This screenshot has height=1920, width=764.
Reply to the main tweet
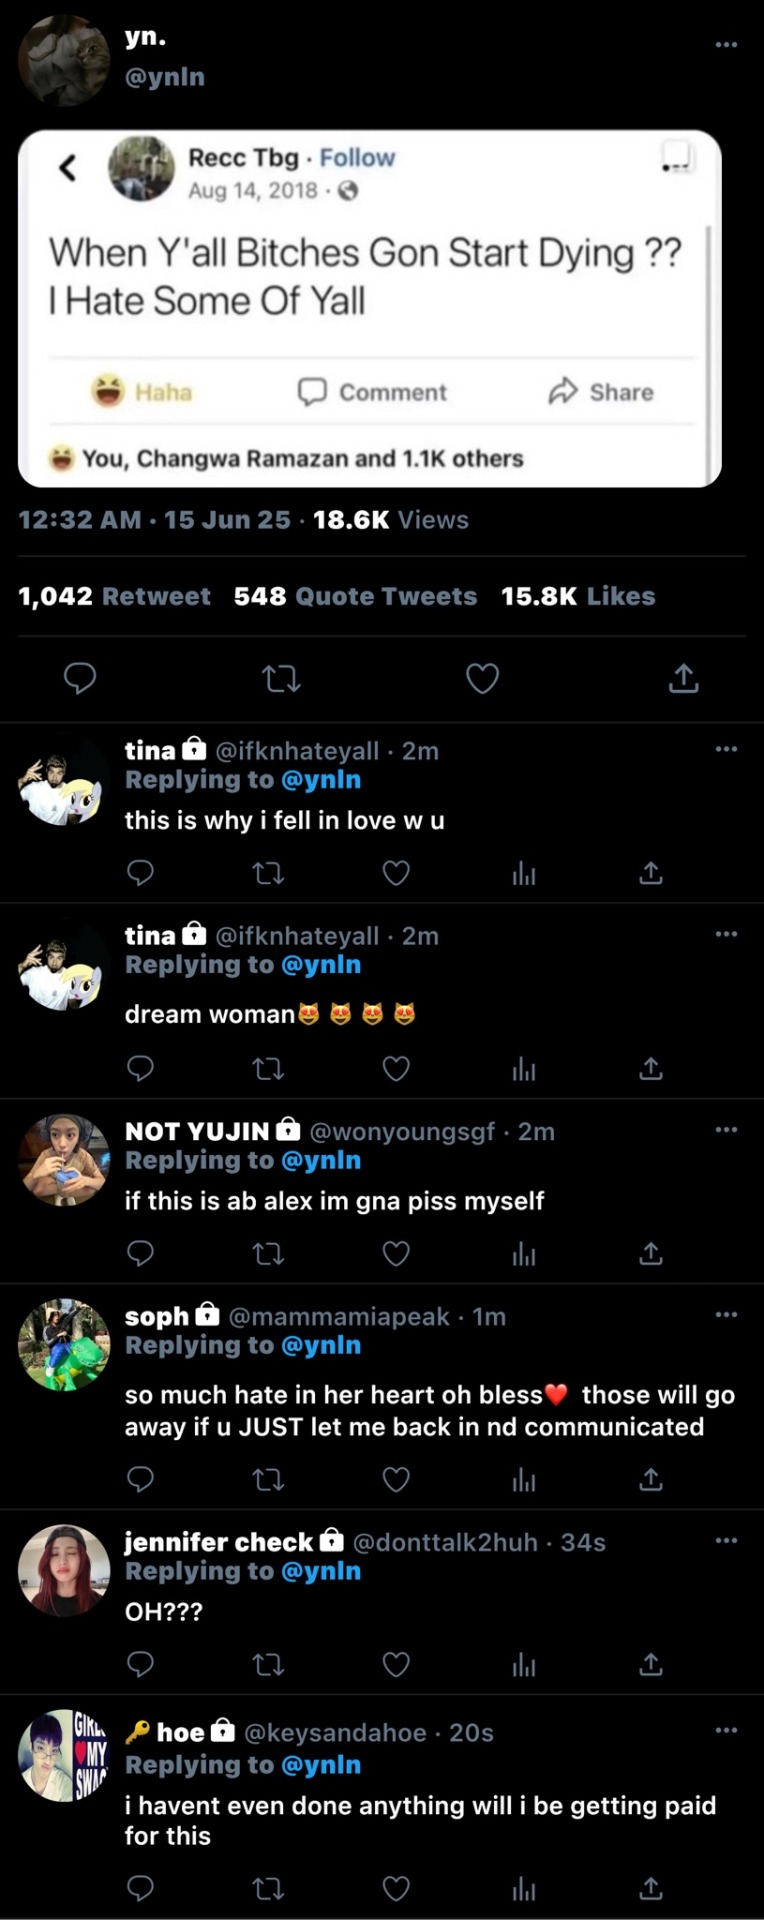80,679
